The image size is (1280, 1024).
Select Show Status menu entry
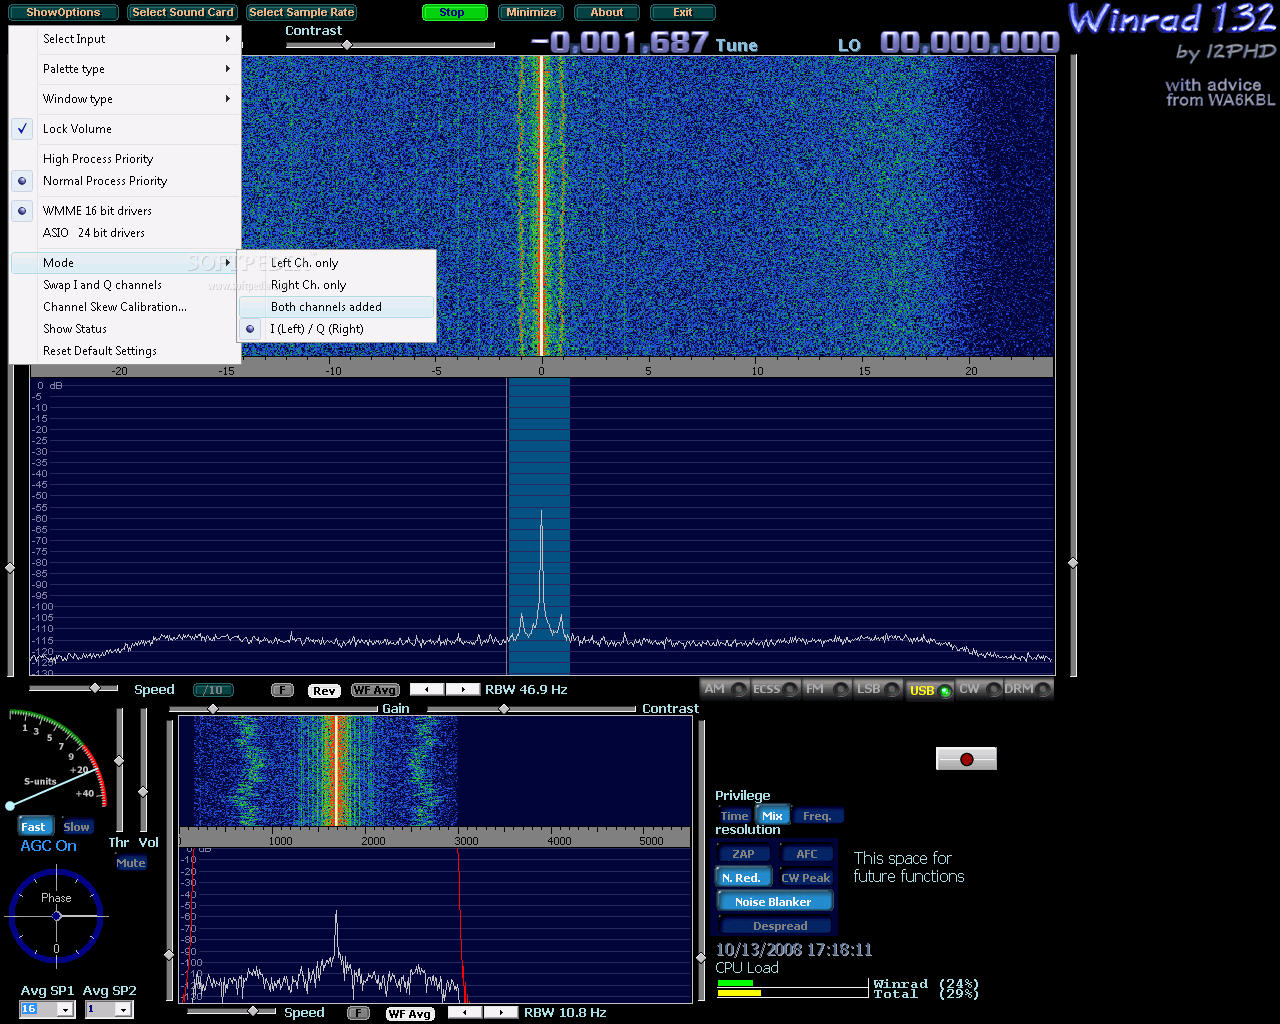tap(125, 329)
